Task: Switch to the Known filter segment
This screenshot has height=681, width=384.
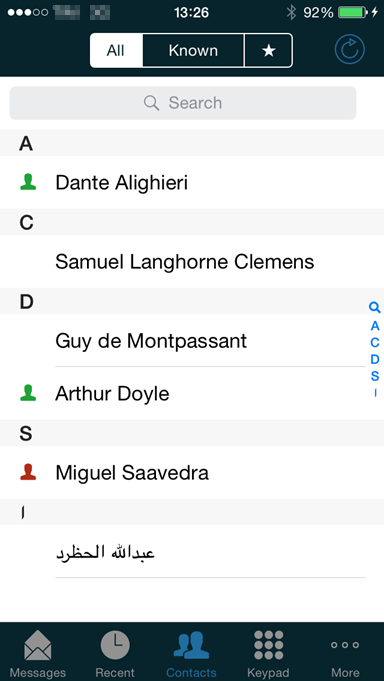Action: 193,51
